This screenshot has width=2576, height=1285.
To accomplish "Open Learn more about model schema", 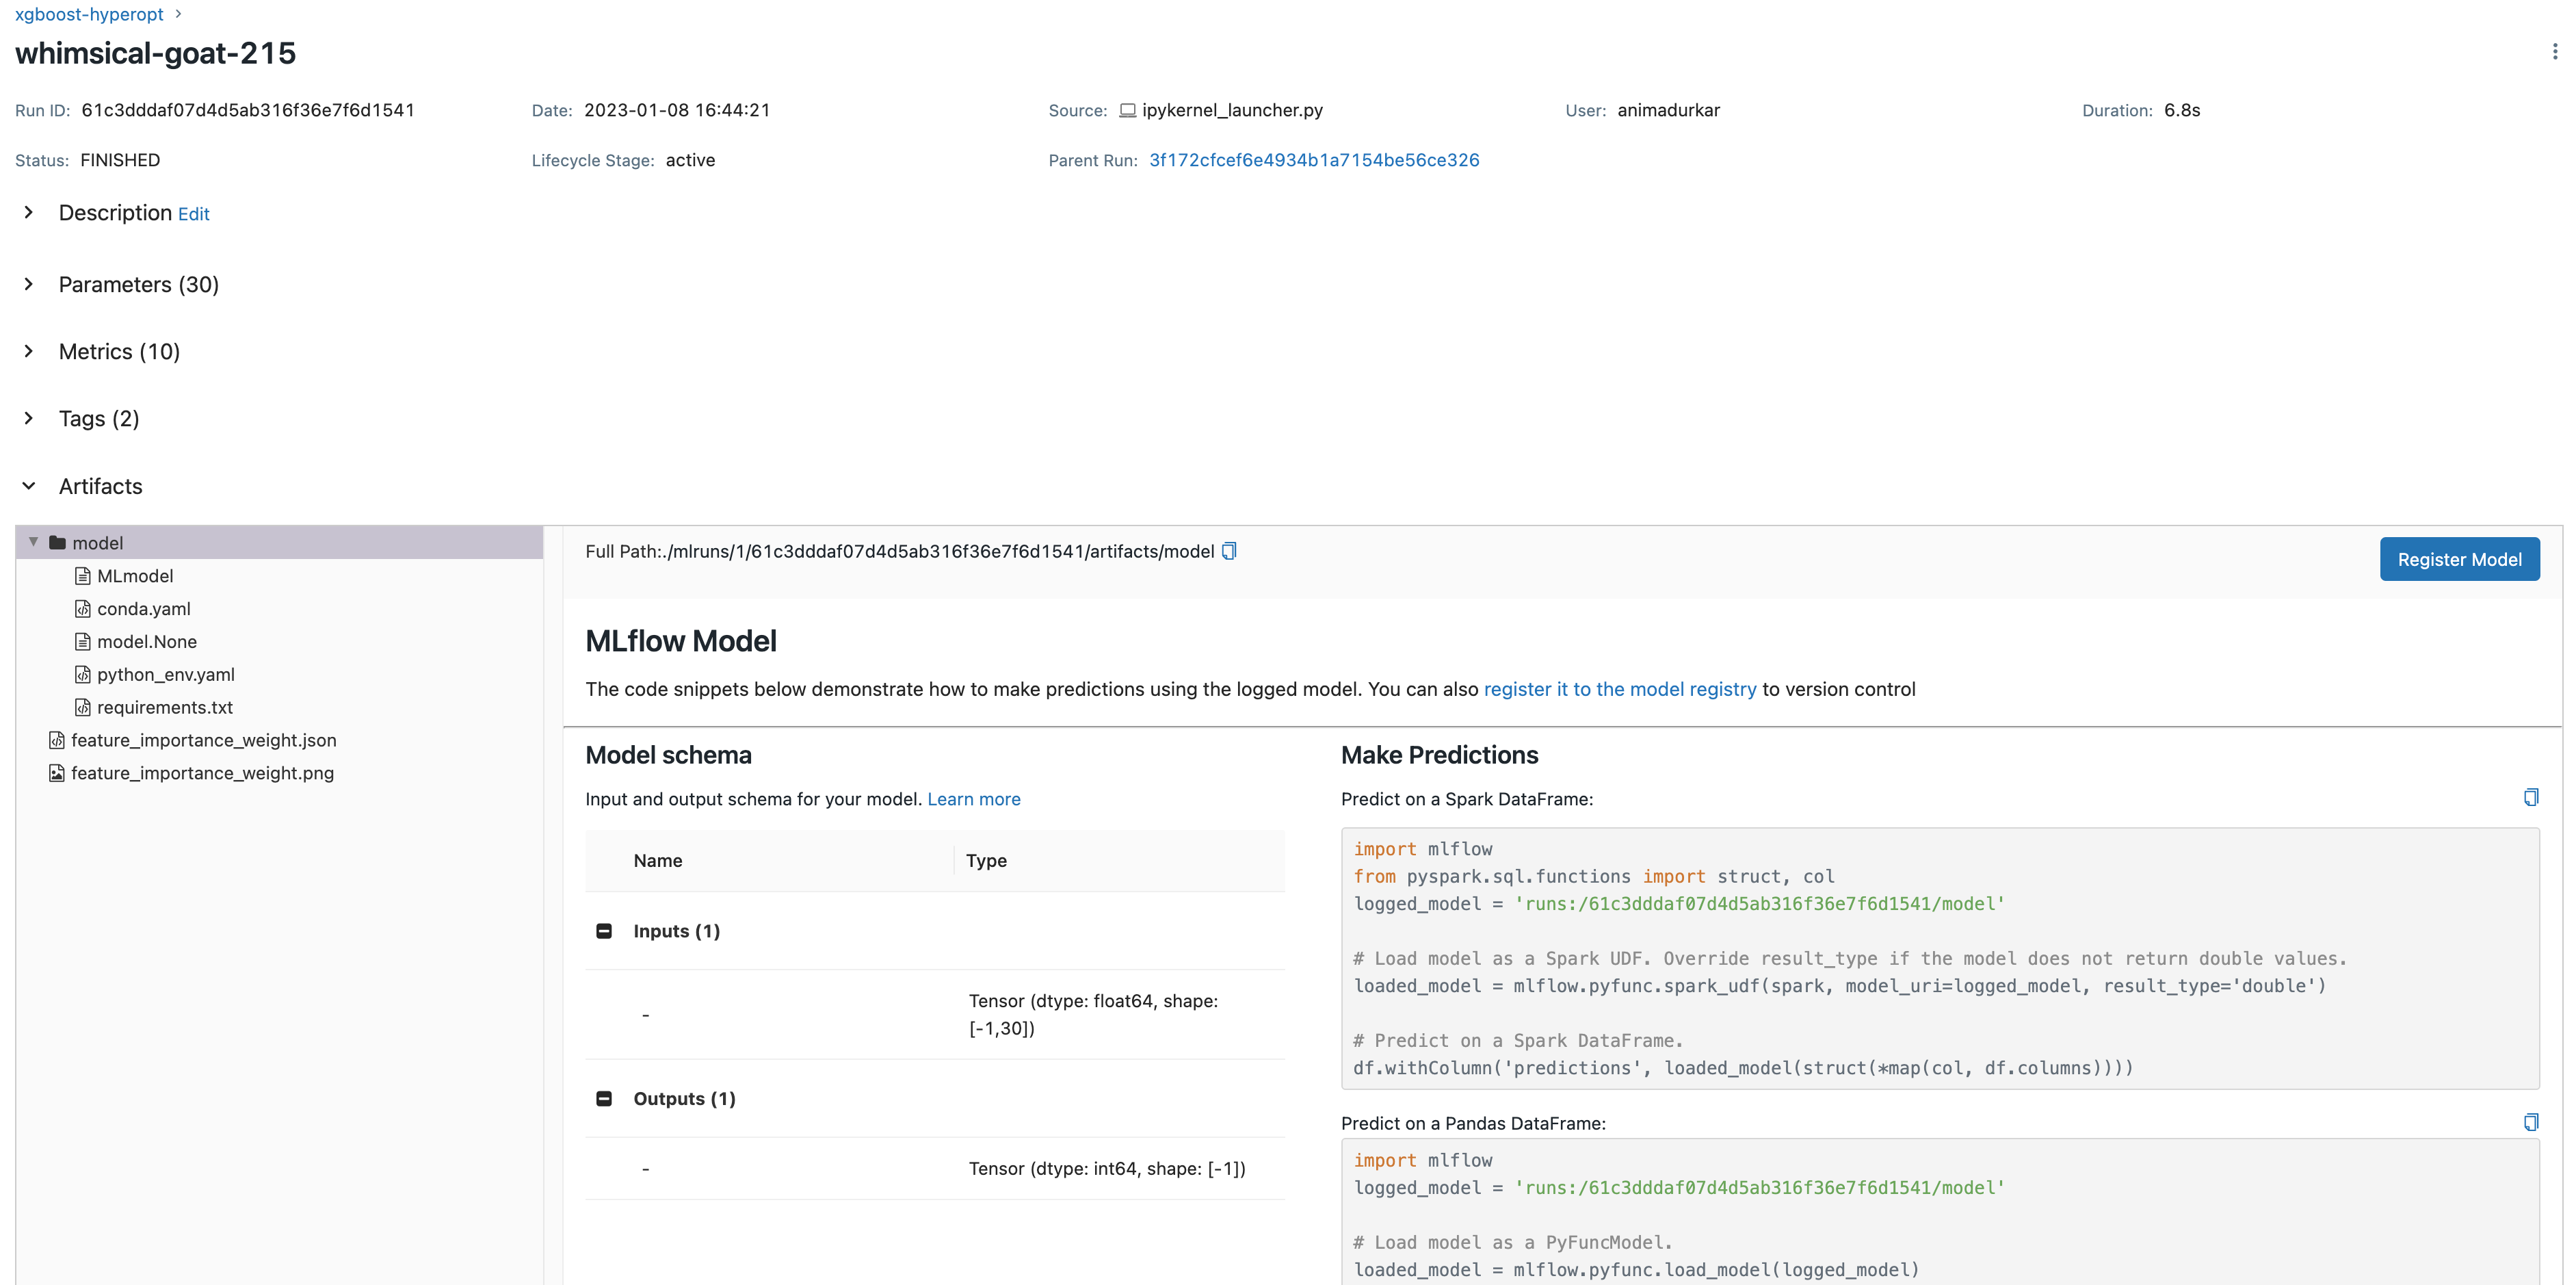I will pyautogui.click(x=973, y=799).
